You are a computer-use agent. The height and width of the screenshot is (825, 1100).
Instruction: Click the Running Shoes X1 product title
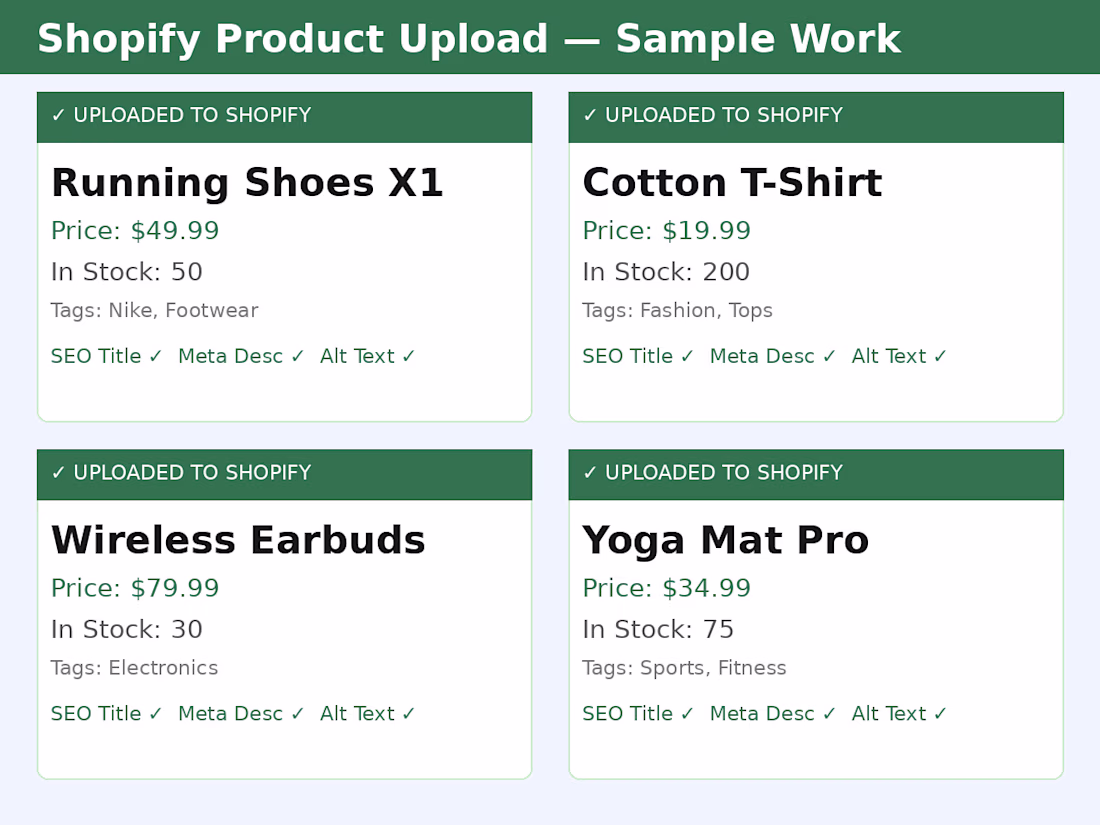coord(247,184)
